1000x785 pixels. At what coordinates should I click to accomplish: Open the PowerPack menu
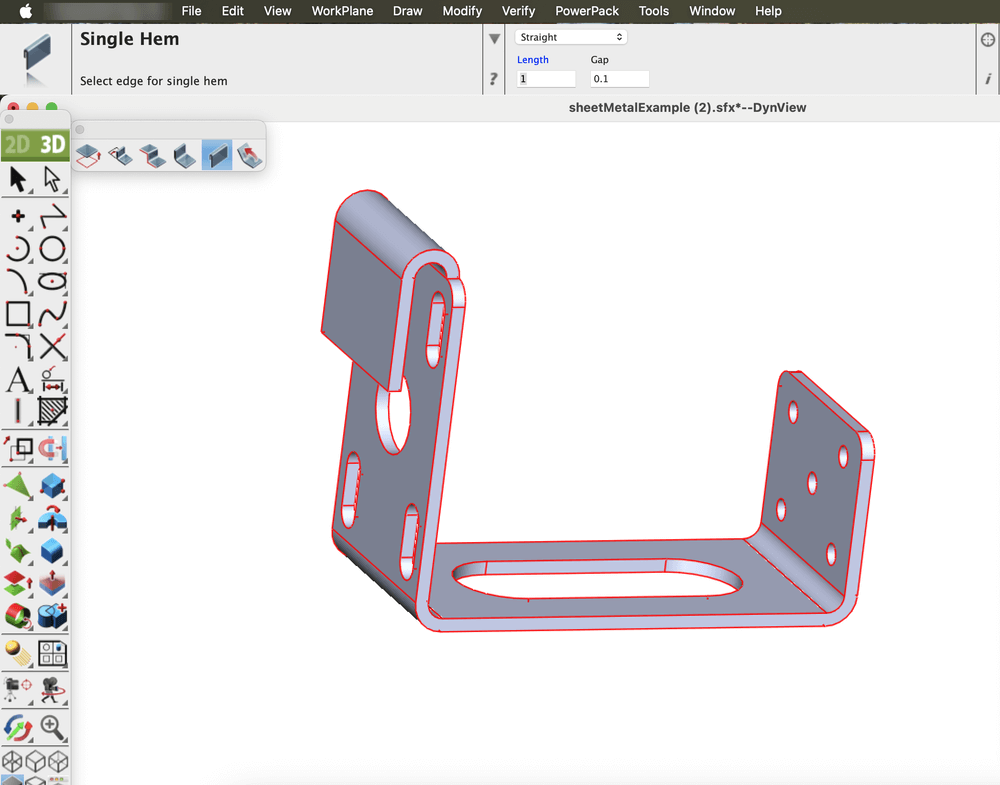[x=587, y=11]
